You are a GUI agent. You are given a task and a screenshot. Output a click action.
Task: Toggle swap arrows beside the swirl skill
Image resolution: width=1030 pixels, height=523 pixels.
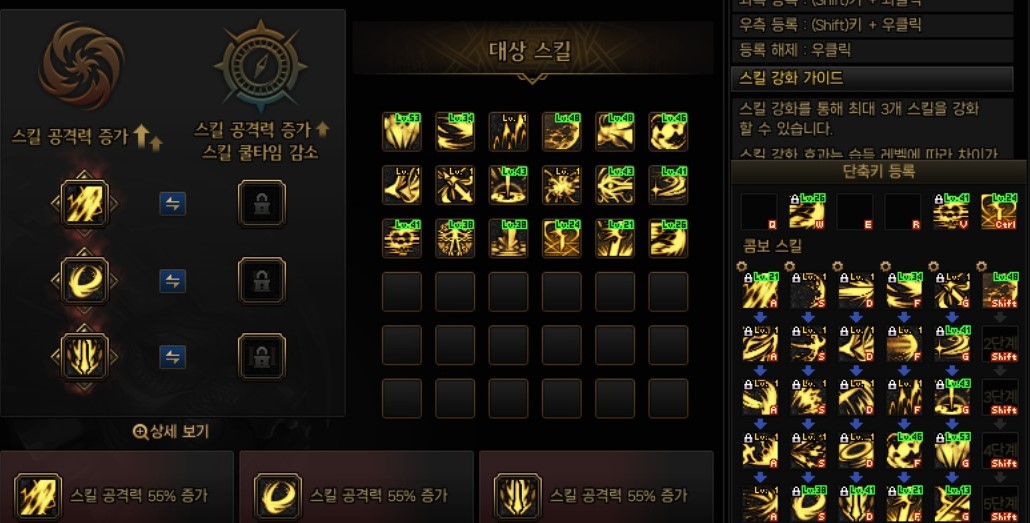click(x=172, y=281)
